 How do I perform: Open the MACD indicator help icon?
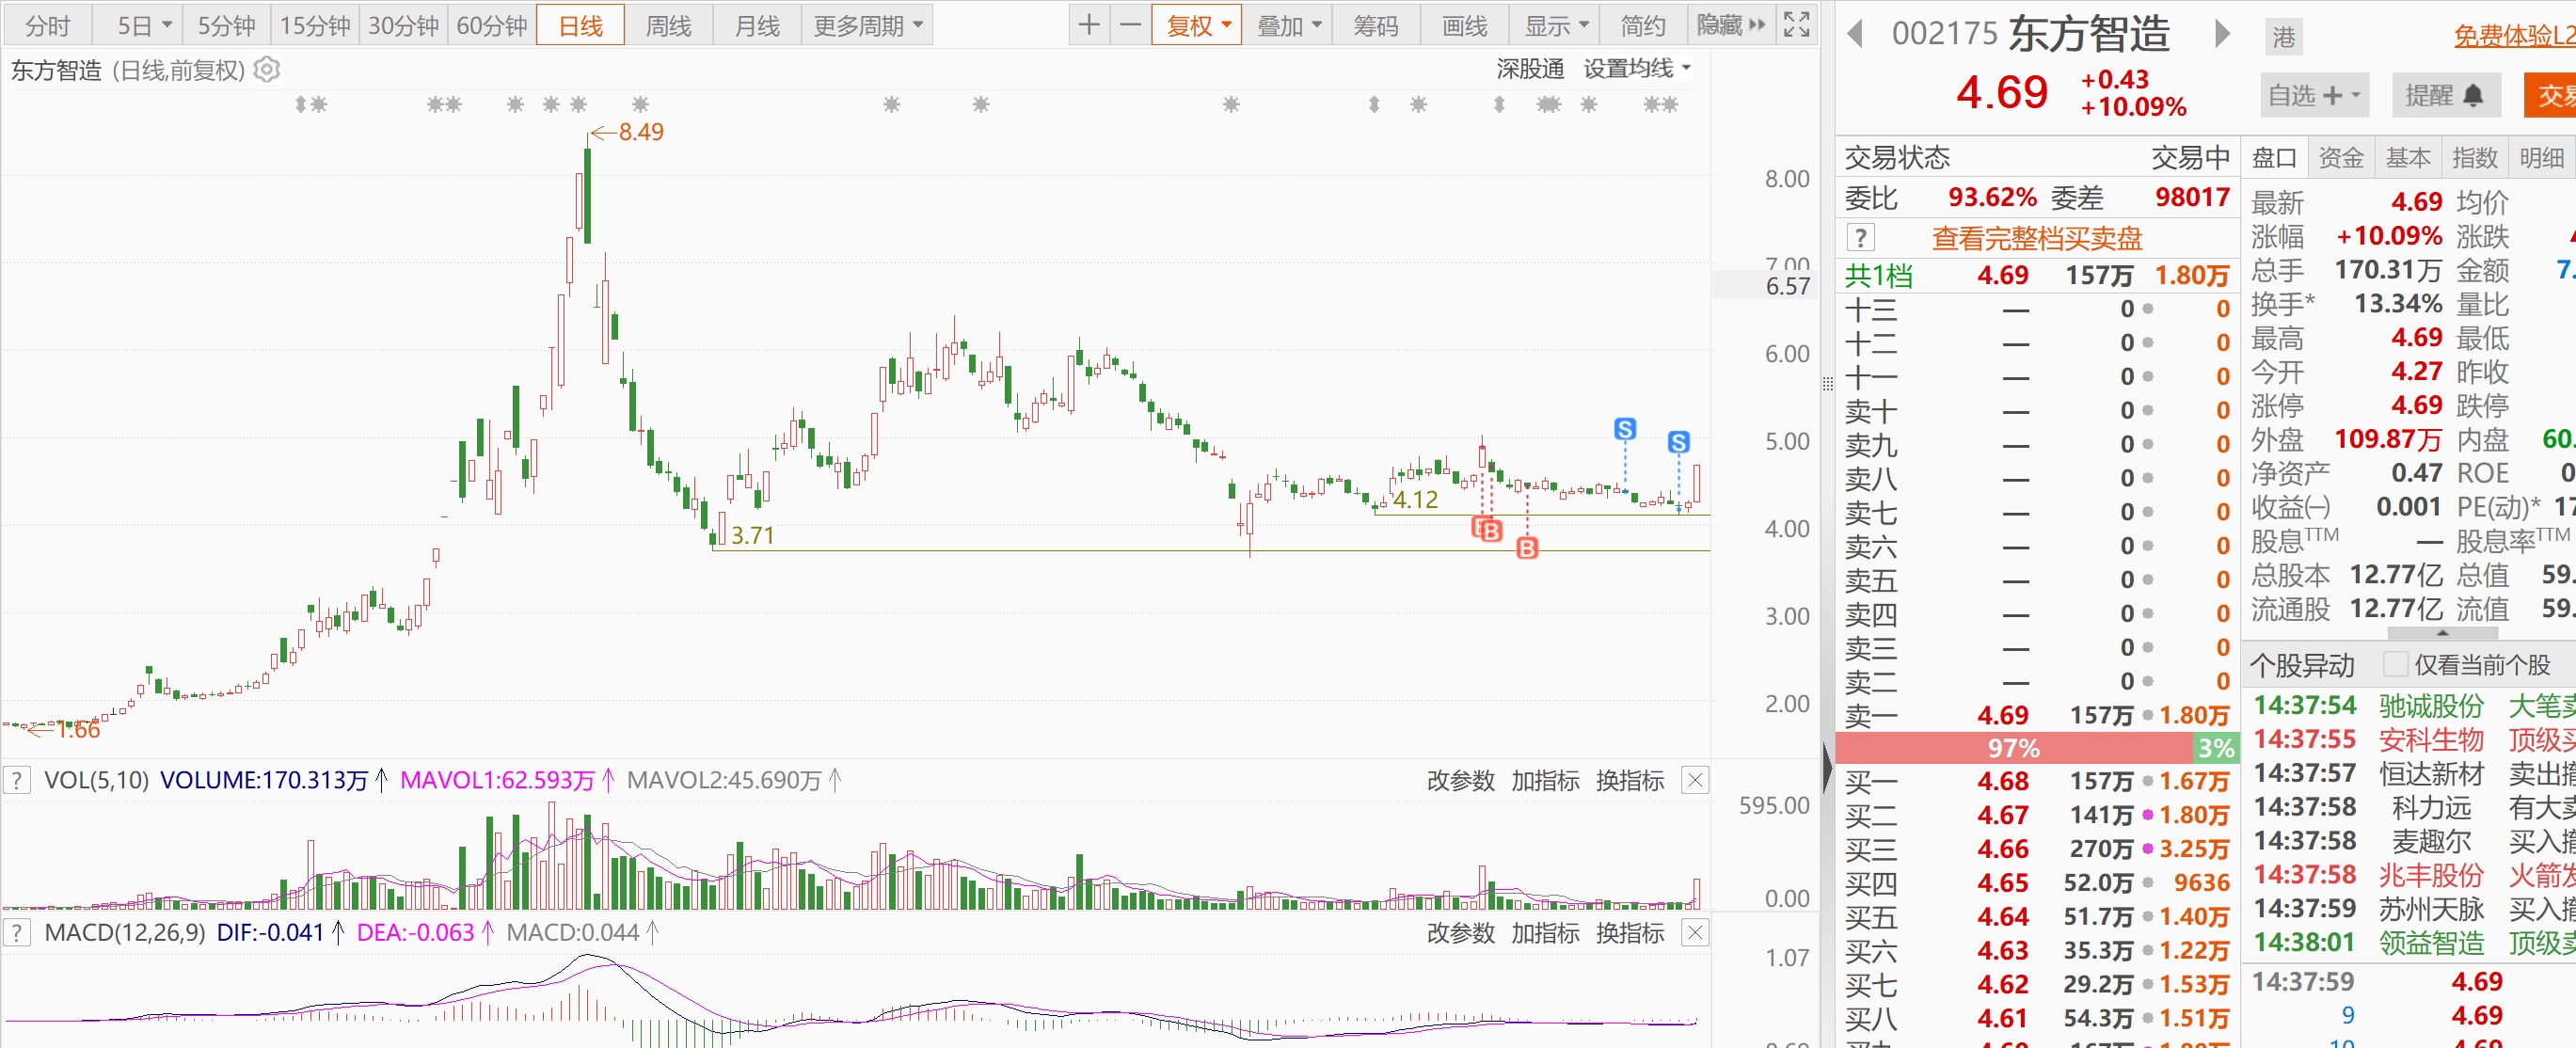point(16,933)
